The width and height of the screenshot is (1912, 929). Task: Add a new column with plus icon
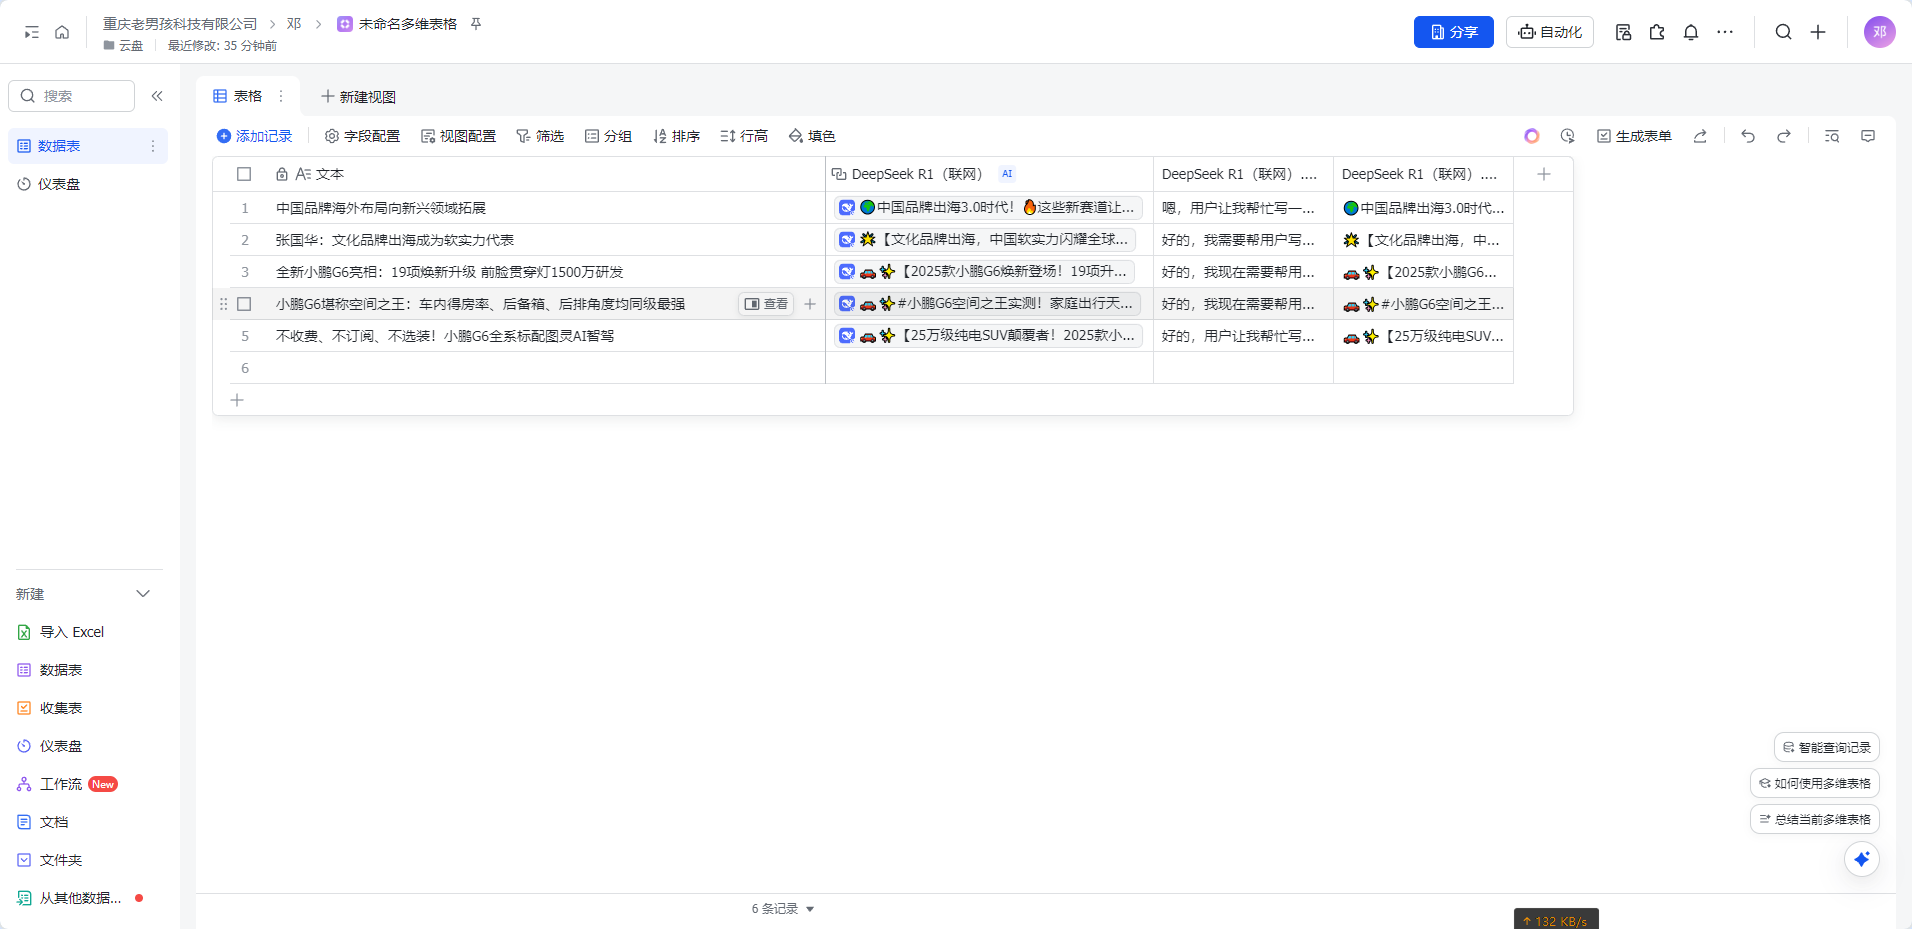(x=1543, y=174)
